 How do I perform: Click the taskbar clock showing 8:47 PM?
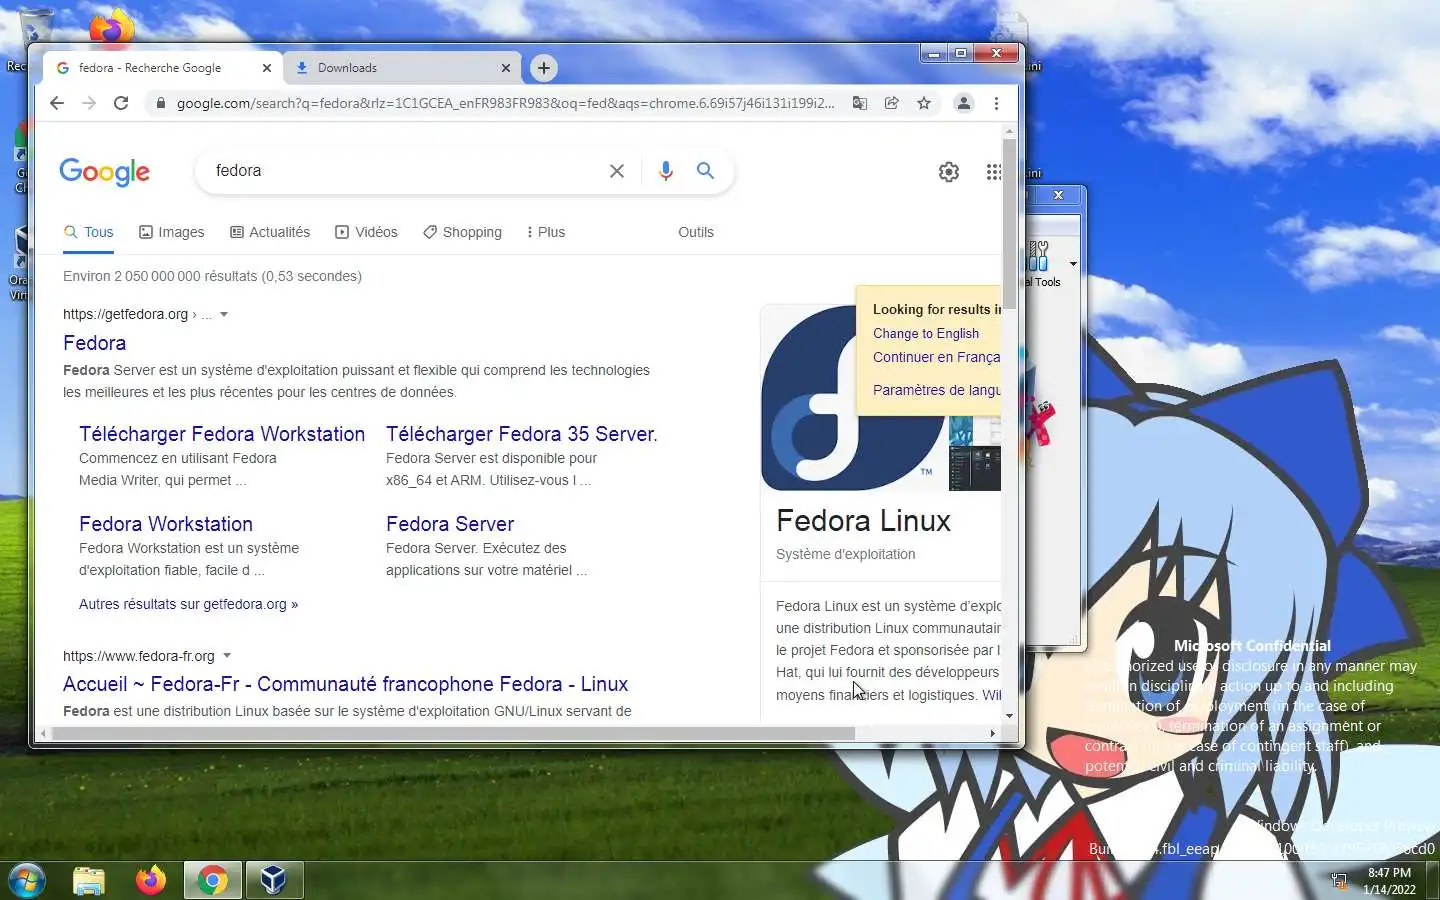pos(1389,881)
